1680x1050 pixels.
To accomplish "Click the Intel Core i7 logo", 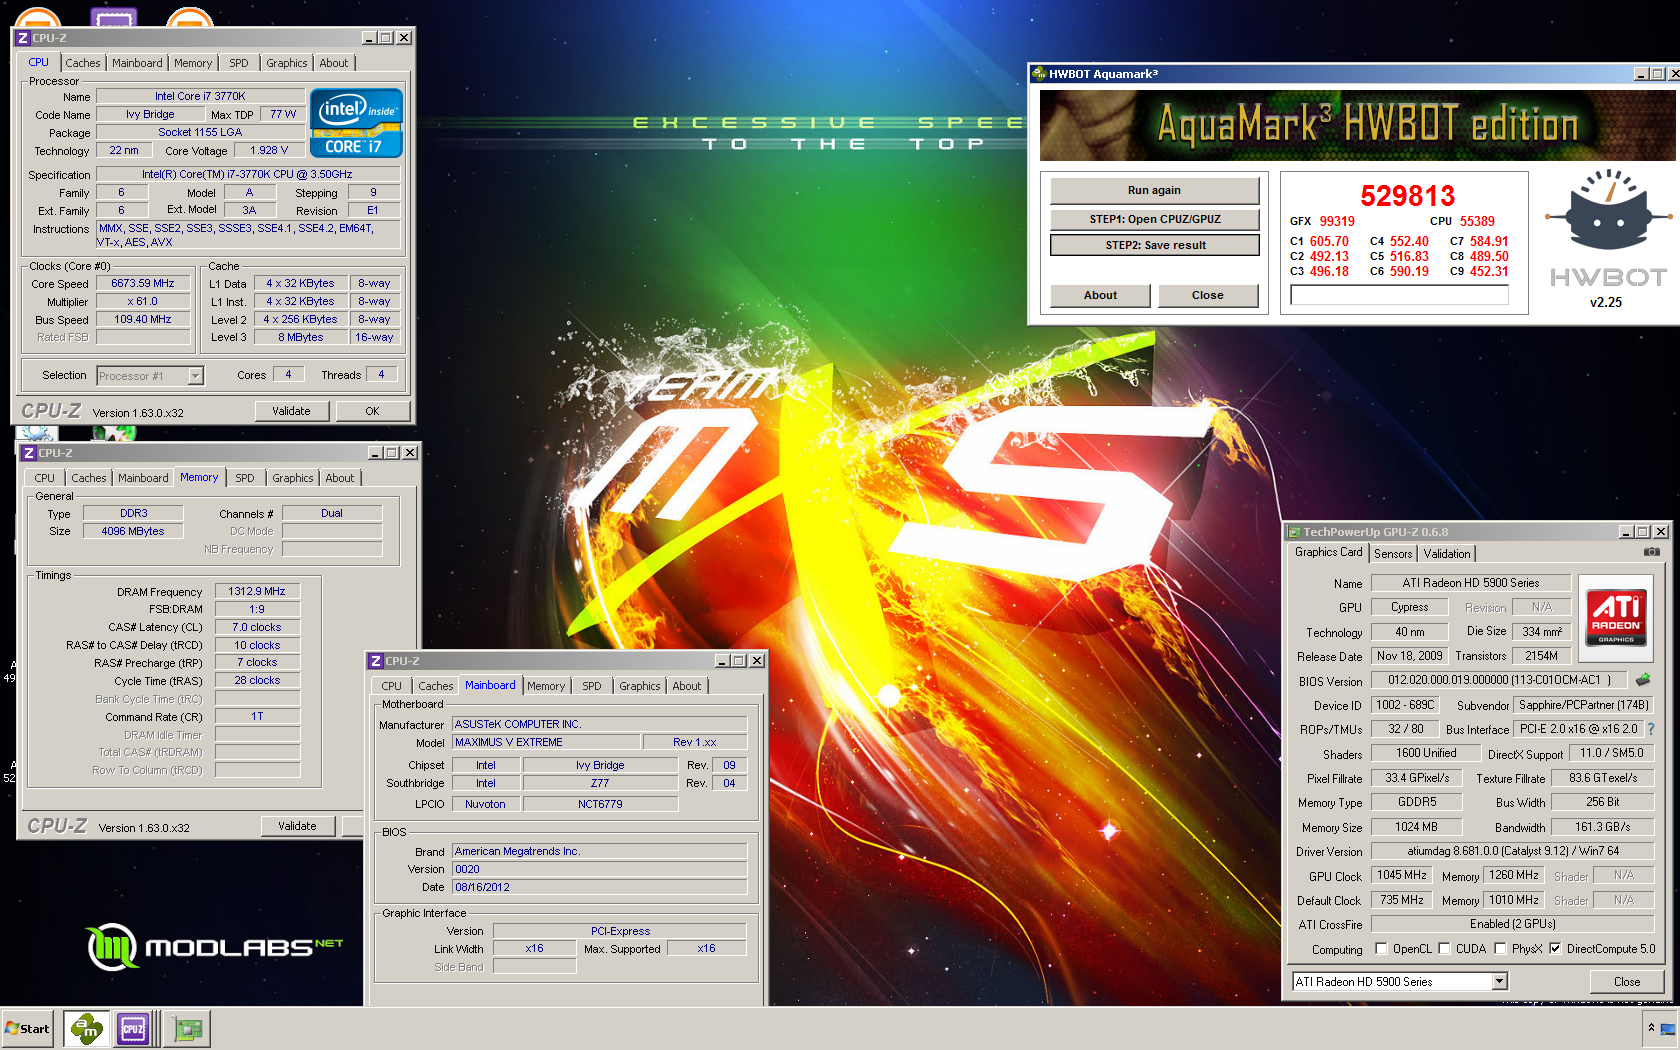I will 357,123.
